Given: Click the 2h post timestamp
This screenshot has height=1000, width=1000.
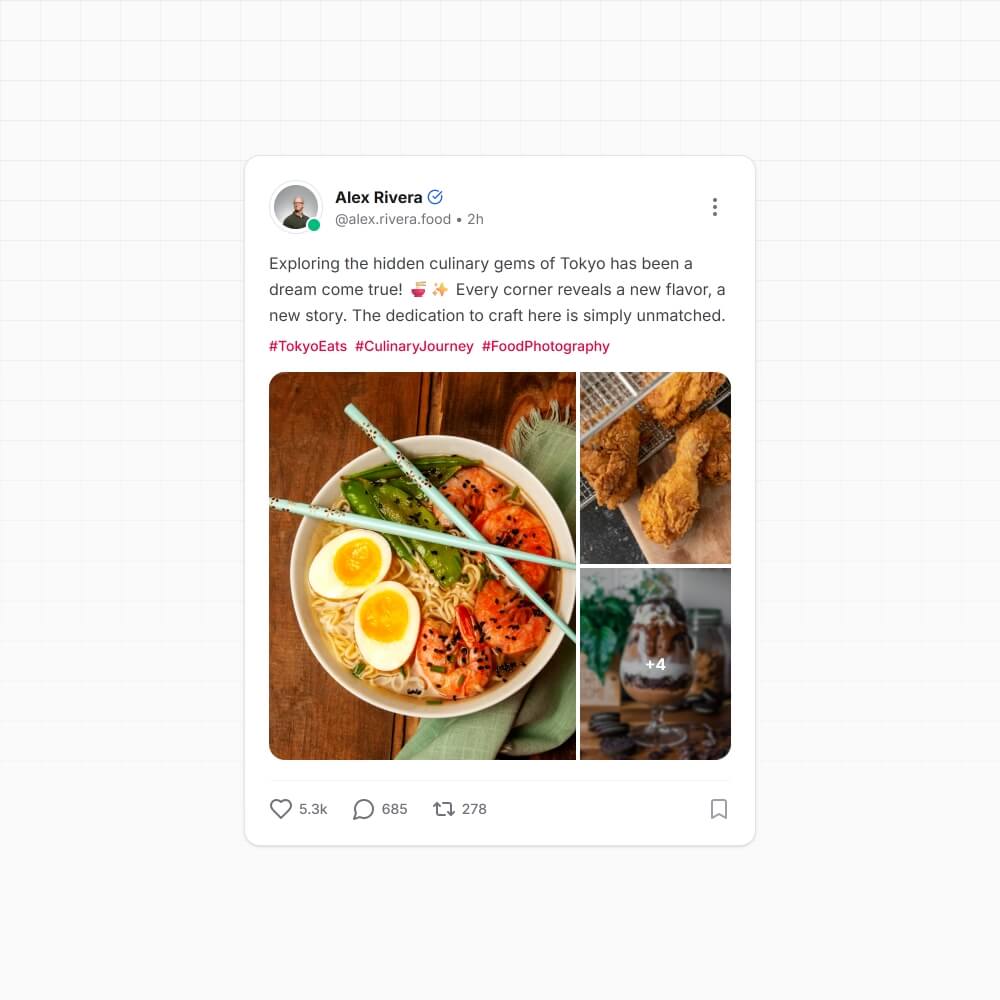Looking at the screenshot, I should coord(475,219).
